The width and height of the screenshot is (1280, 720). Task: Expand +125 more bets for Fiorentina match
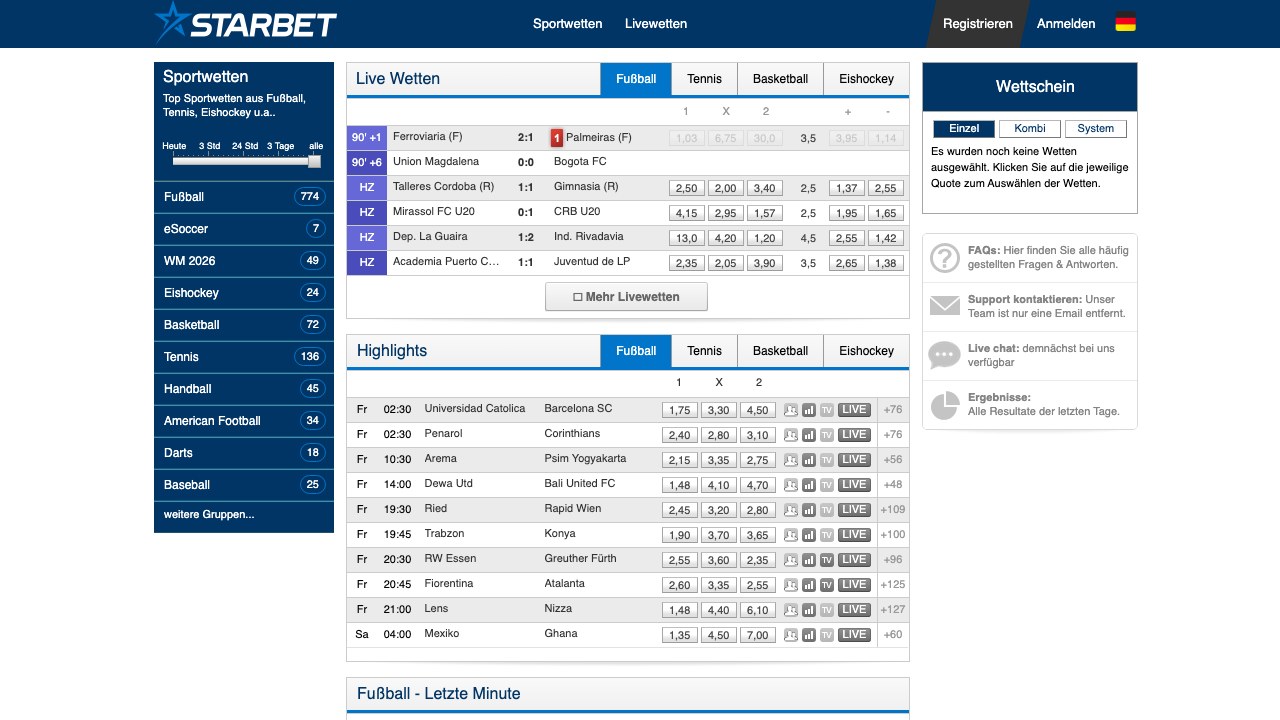pyautogui.click(x=893, y=585)
